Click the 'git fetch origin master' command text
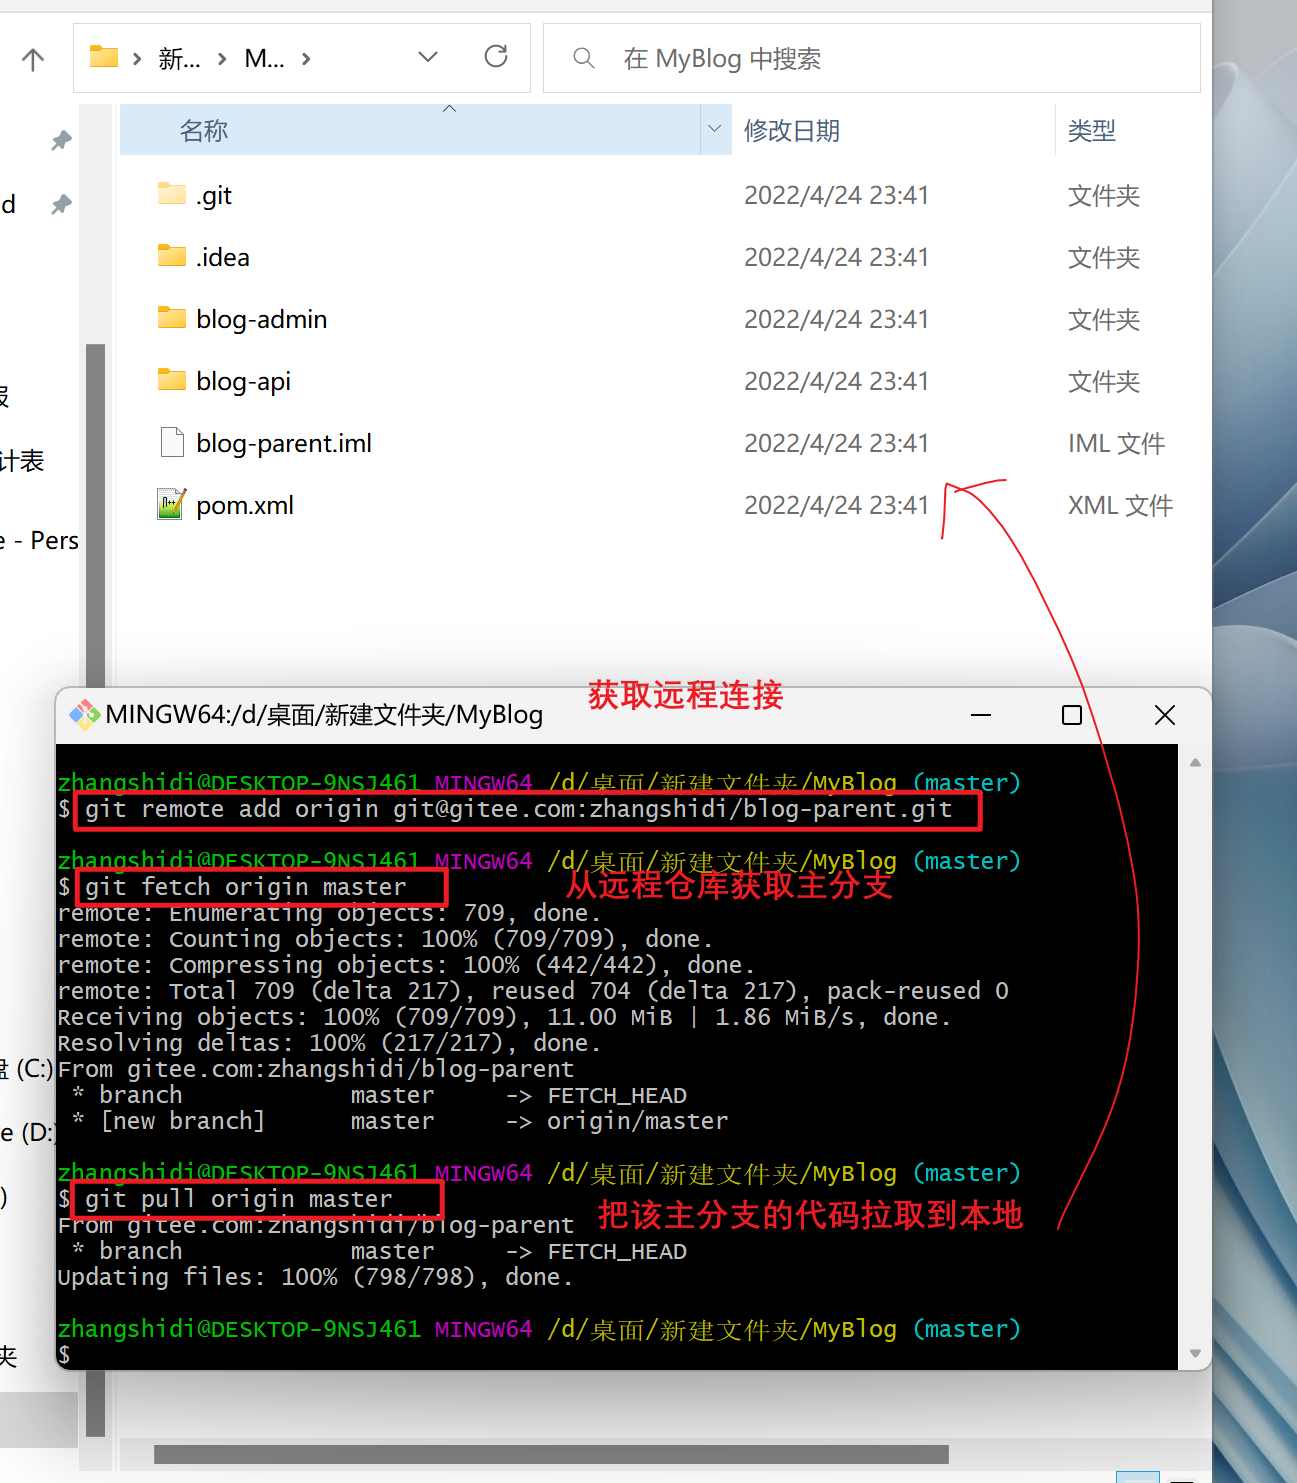The width and height of the screenshot is (1297, 1483). point(246,887)
